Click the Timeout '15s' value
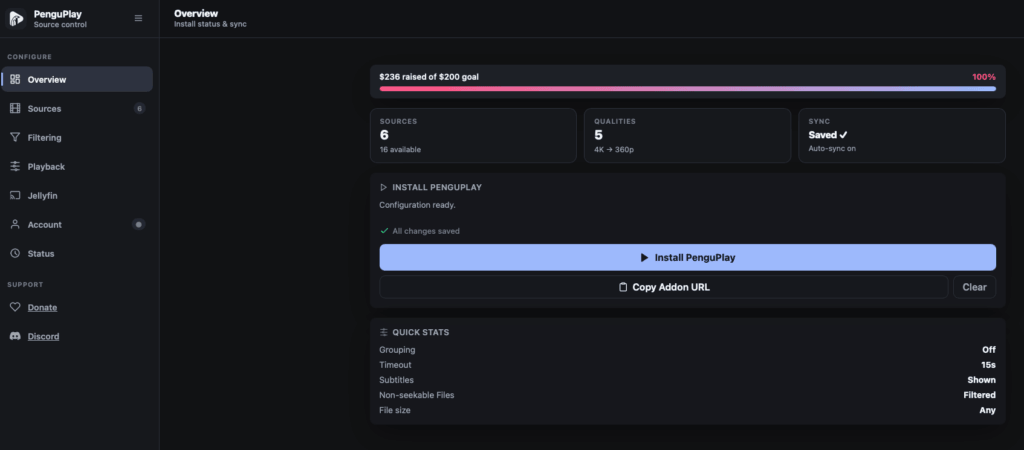The height and width of the screenshot is (450, 1024). point(989,364)
